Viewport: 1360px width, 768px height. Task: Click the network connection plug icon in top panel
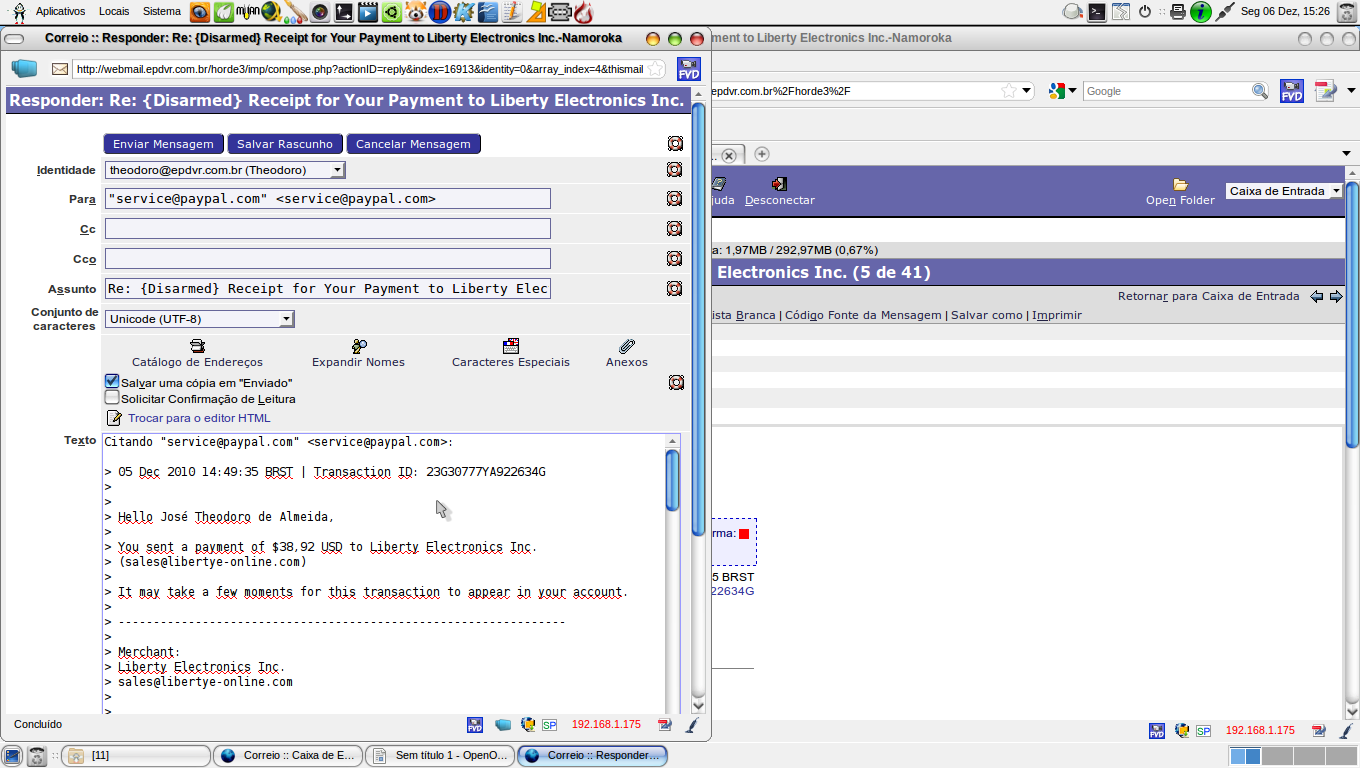[x=1226, y=12]
